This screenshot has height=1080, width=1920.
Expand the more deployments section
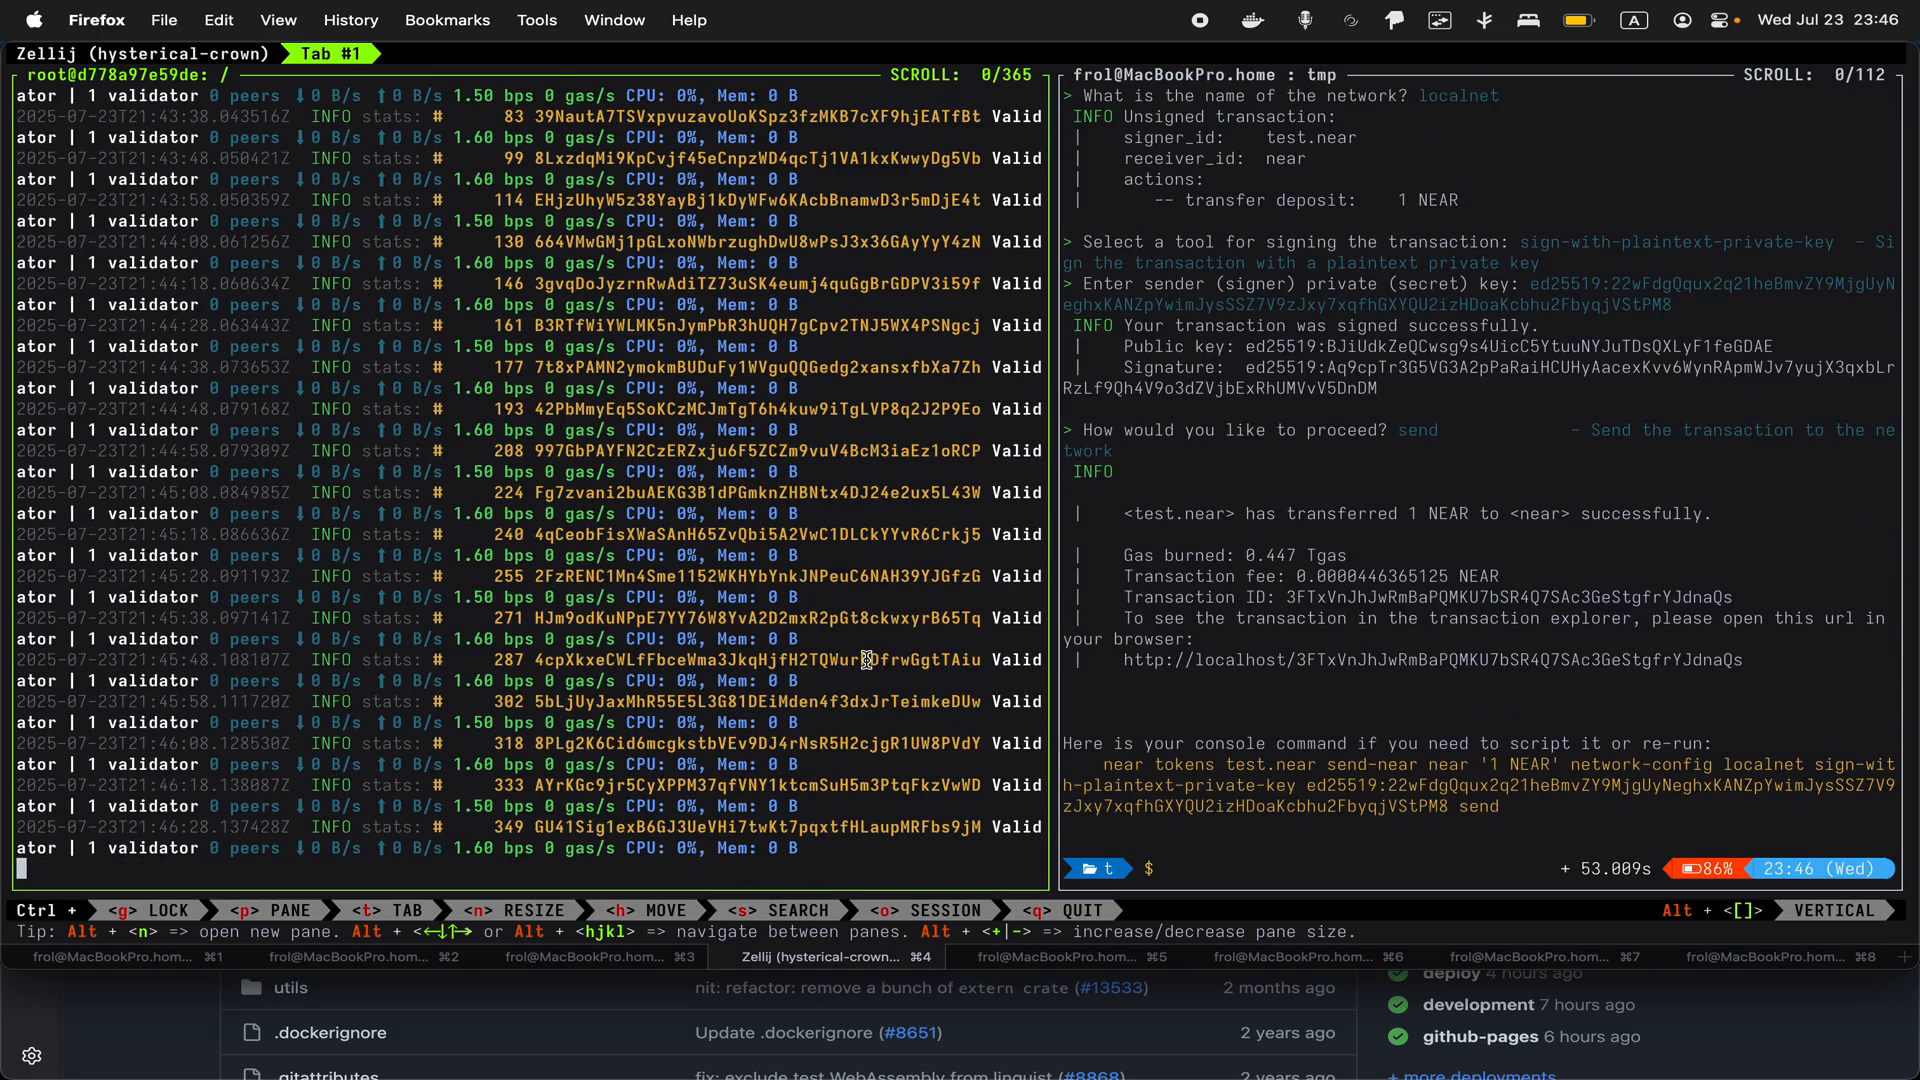click(x=1472, y=1075)
